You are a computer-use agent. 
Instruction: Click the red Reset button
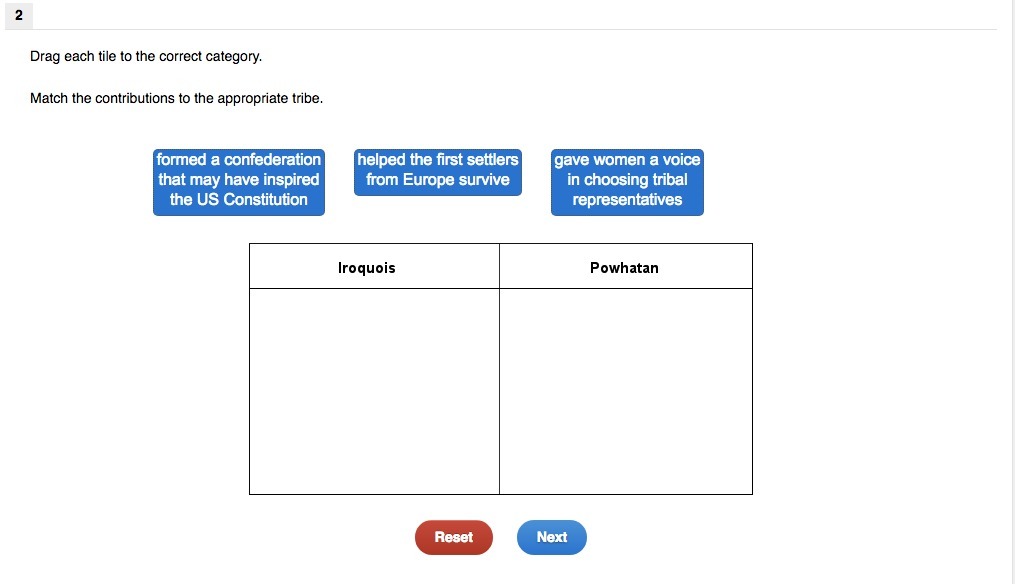453,537
